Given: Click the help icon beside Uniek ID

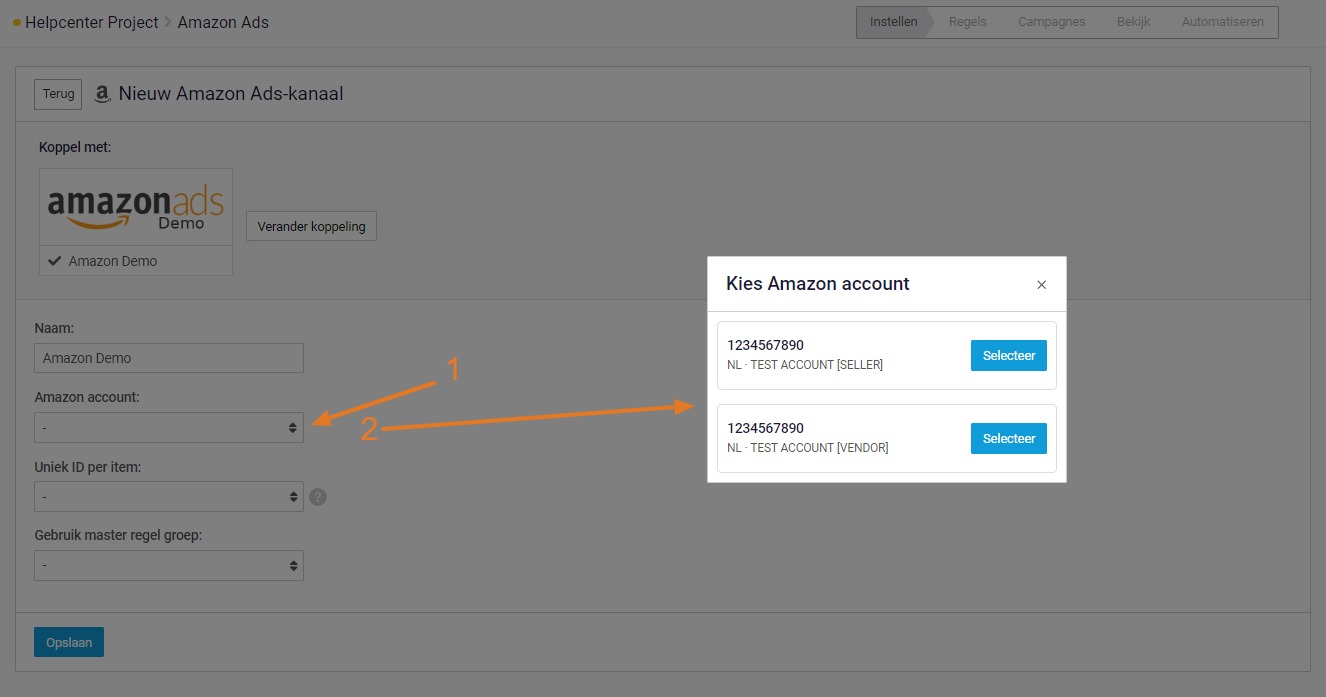Looking at the screenshot, I should pyautogui.click(x=318, y=496).
